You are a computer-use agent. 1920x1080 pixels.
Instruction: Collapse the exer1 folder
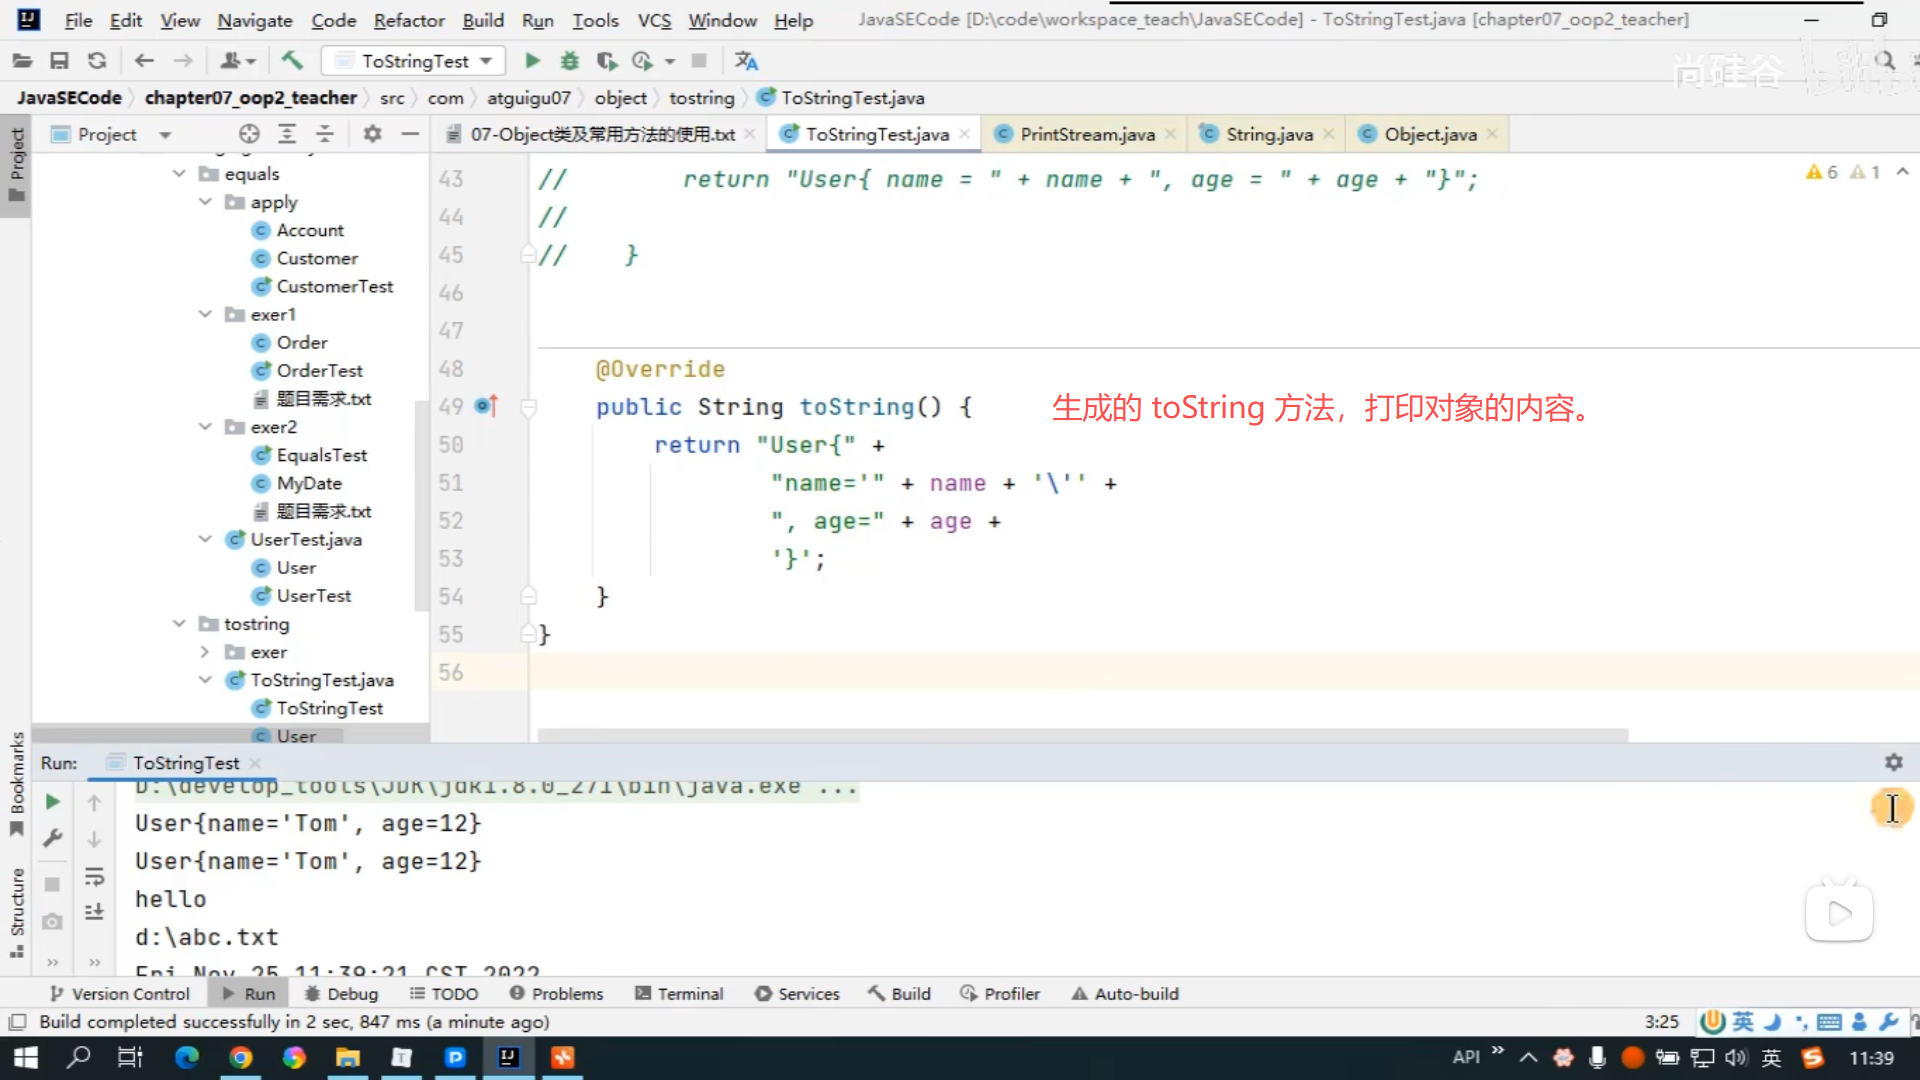click(205, 314)
